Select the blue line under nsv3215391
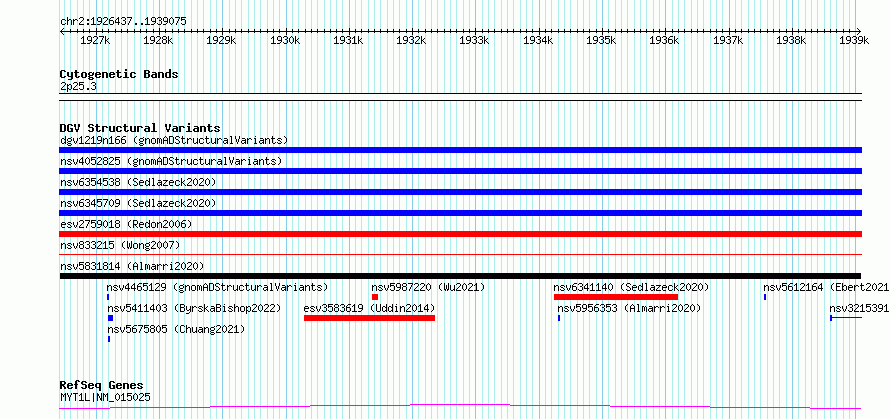 pyautogui.click(x=846, y=318)
